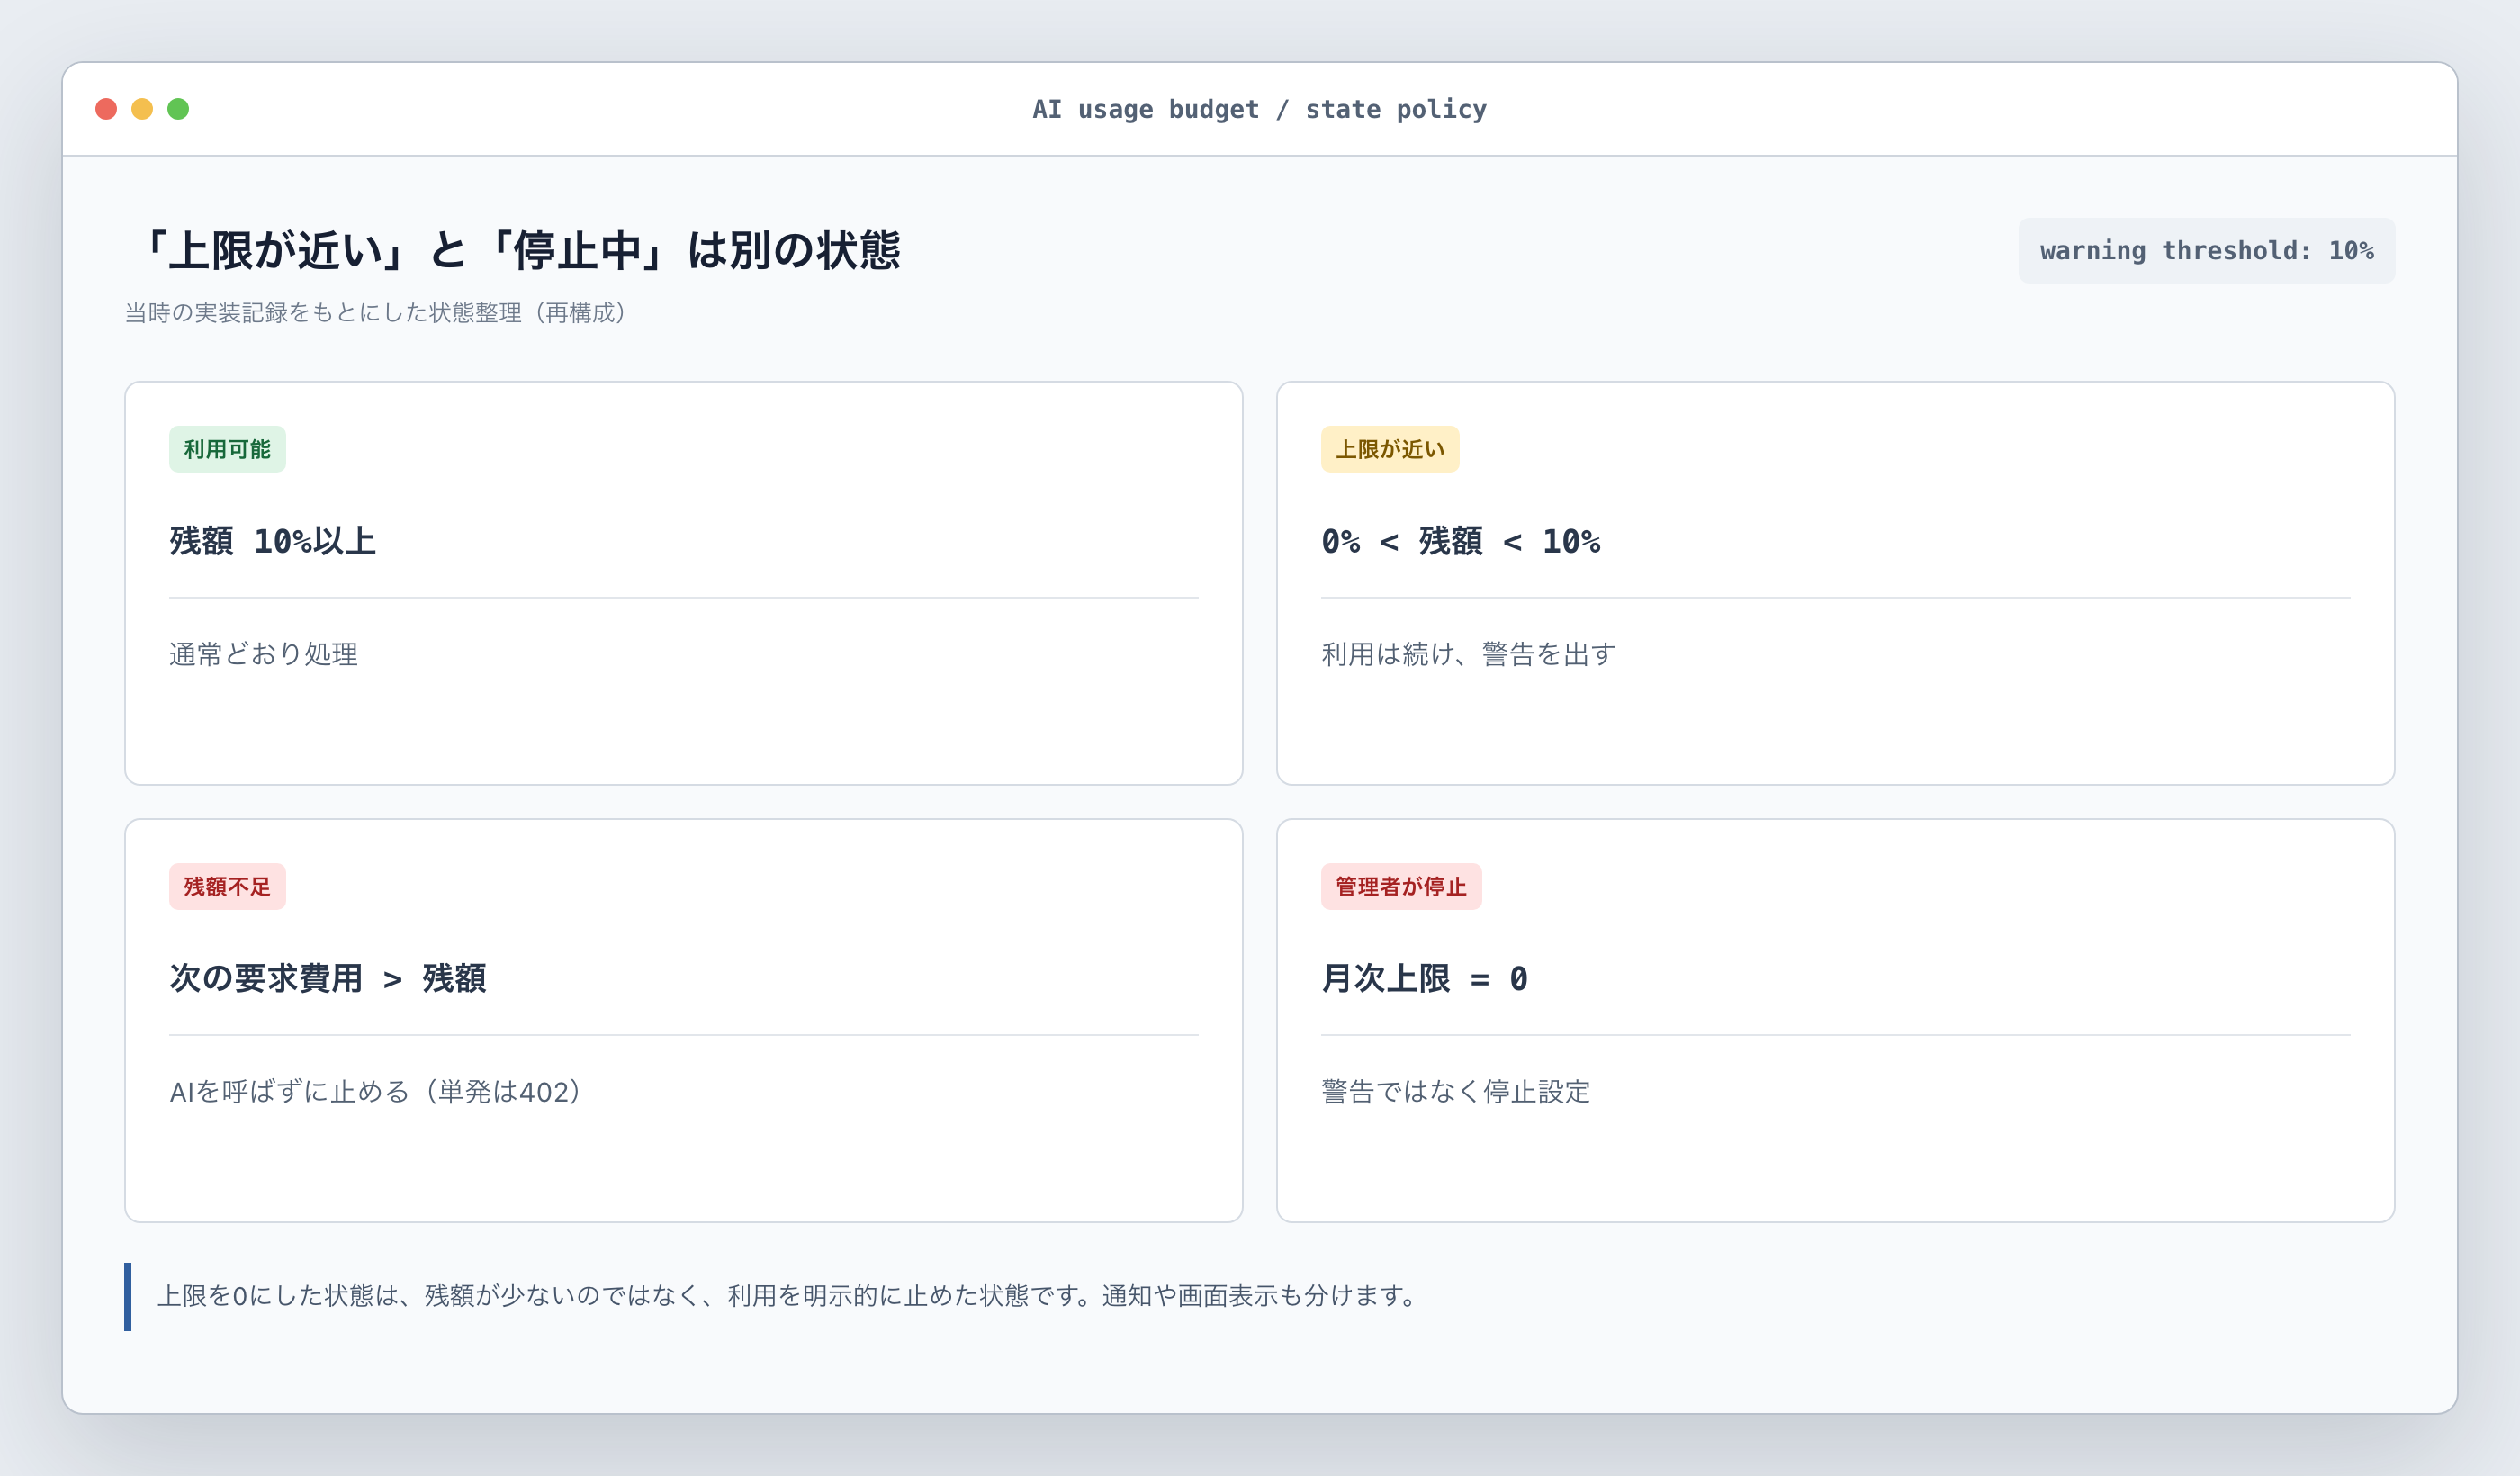This screenshot has width=2520, height=1476.
Task: Click the yellow minimize window button
Action: click(x=142, y=109)
